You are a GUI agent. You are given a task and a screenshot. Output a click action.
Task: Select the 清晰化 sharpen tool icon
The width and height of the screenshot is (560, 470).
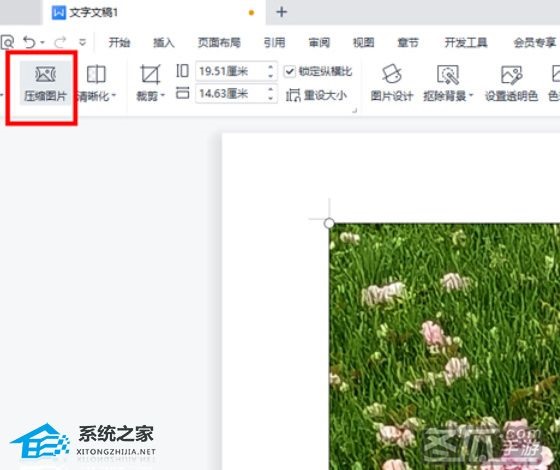point(96,75)
